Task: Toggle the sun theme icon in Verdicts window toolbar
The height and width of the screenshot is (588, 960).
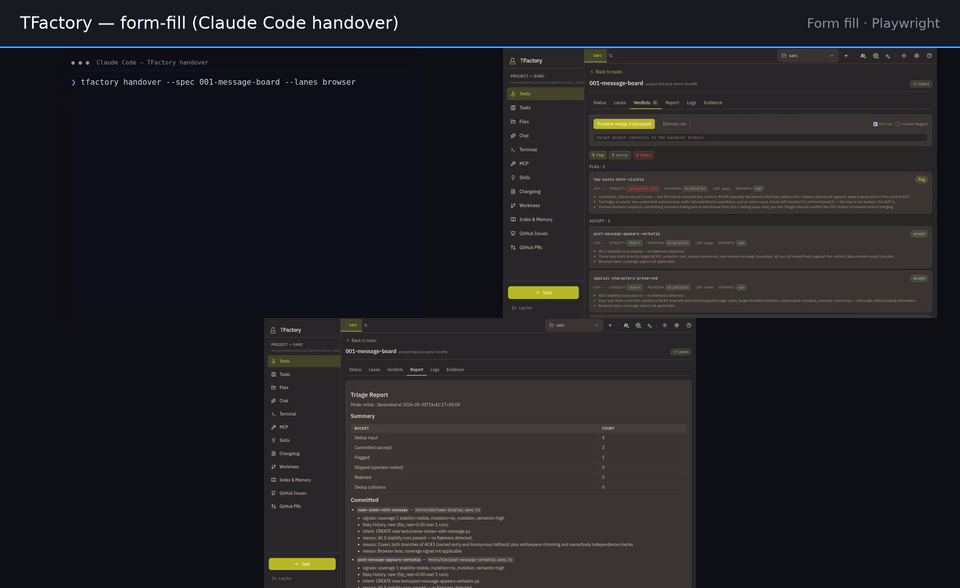Action: tap(904, 56)
